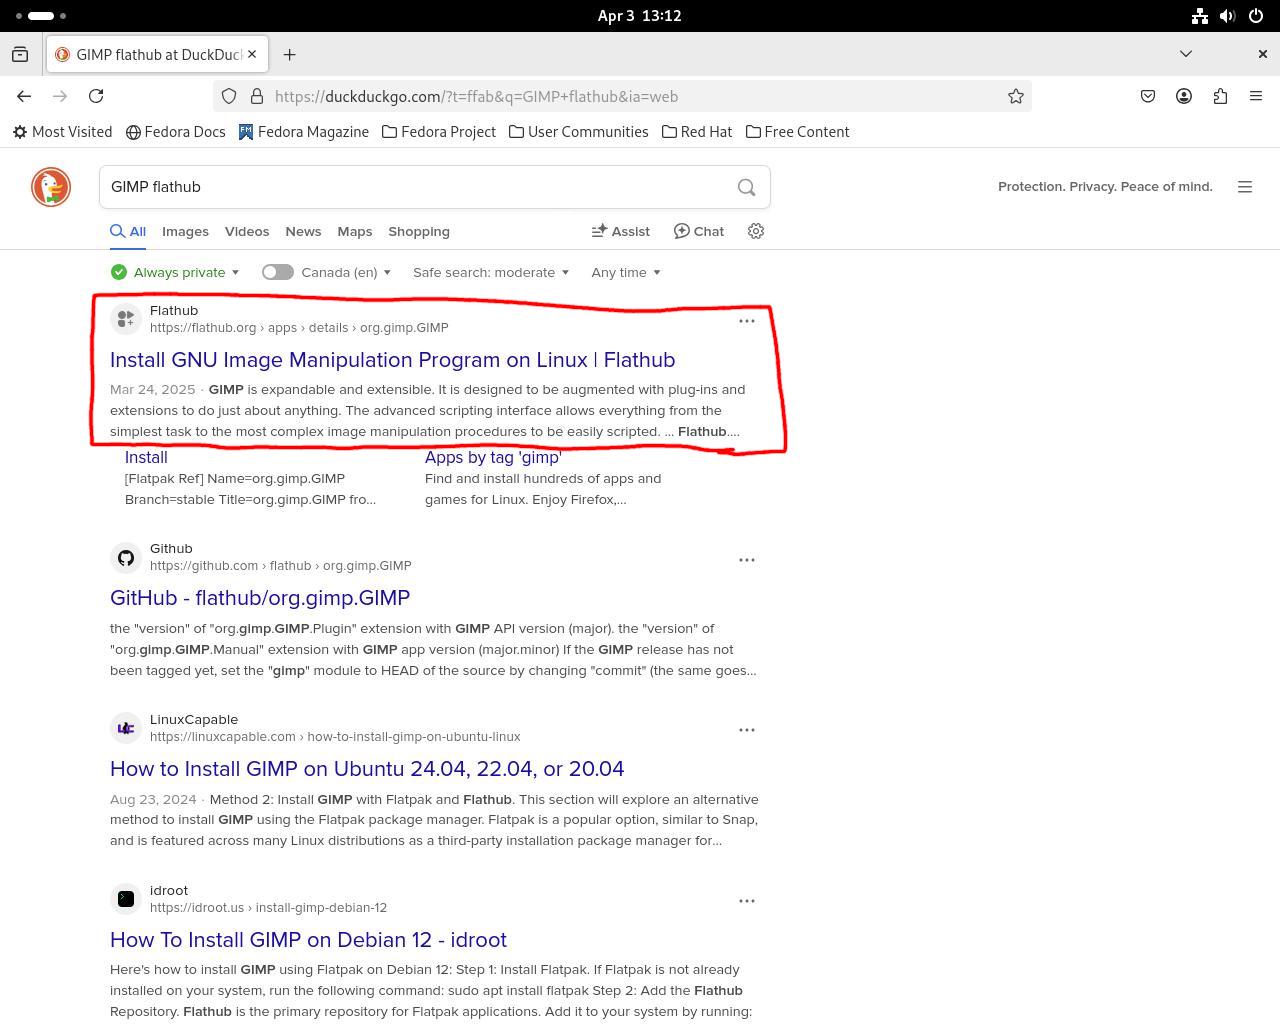Image resolution: width=1280 pixels, height=1024 pixels.
Task: Click the idroot result favicon
Action: point(126,899)
